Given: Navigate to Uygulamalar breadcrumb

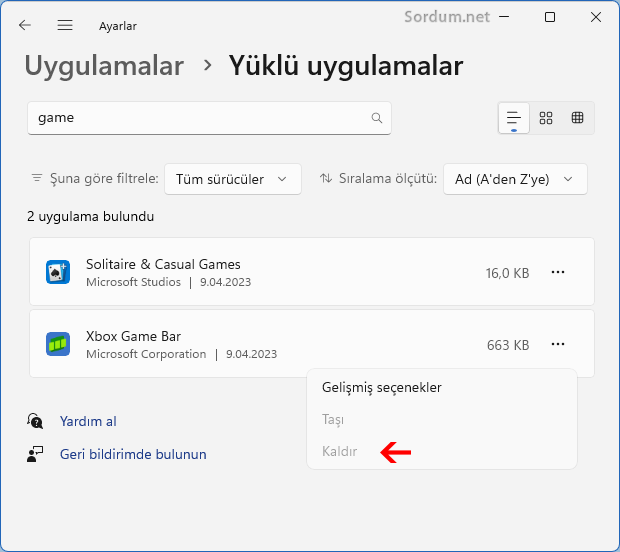Looking at the screenshot, I should click(104, 66).
